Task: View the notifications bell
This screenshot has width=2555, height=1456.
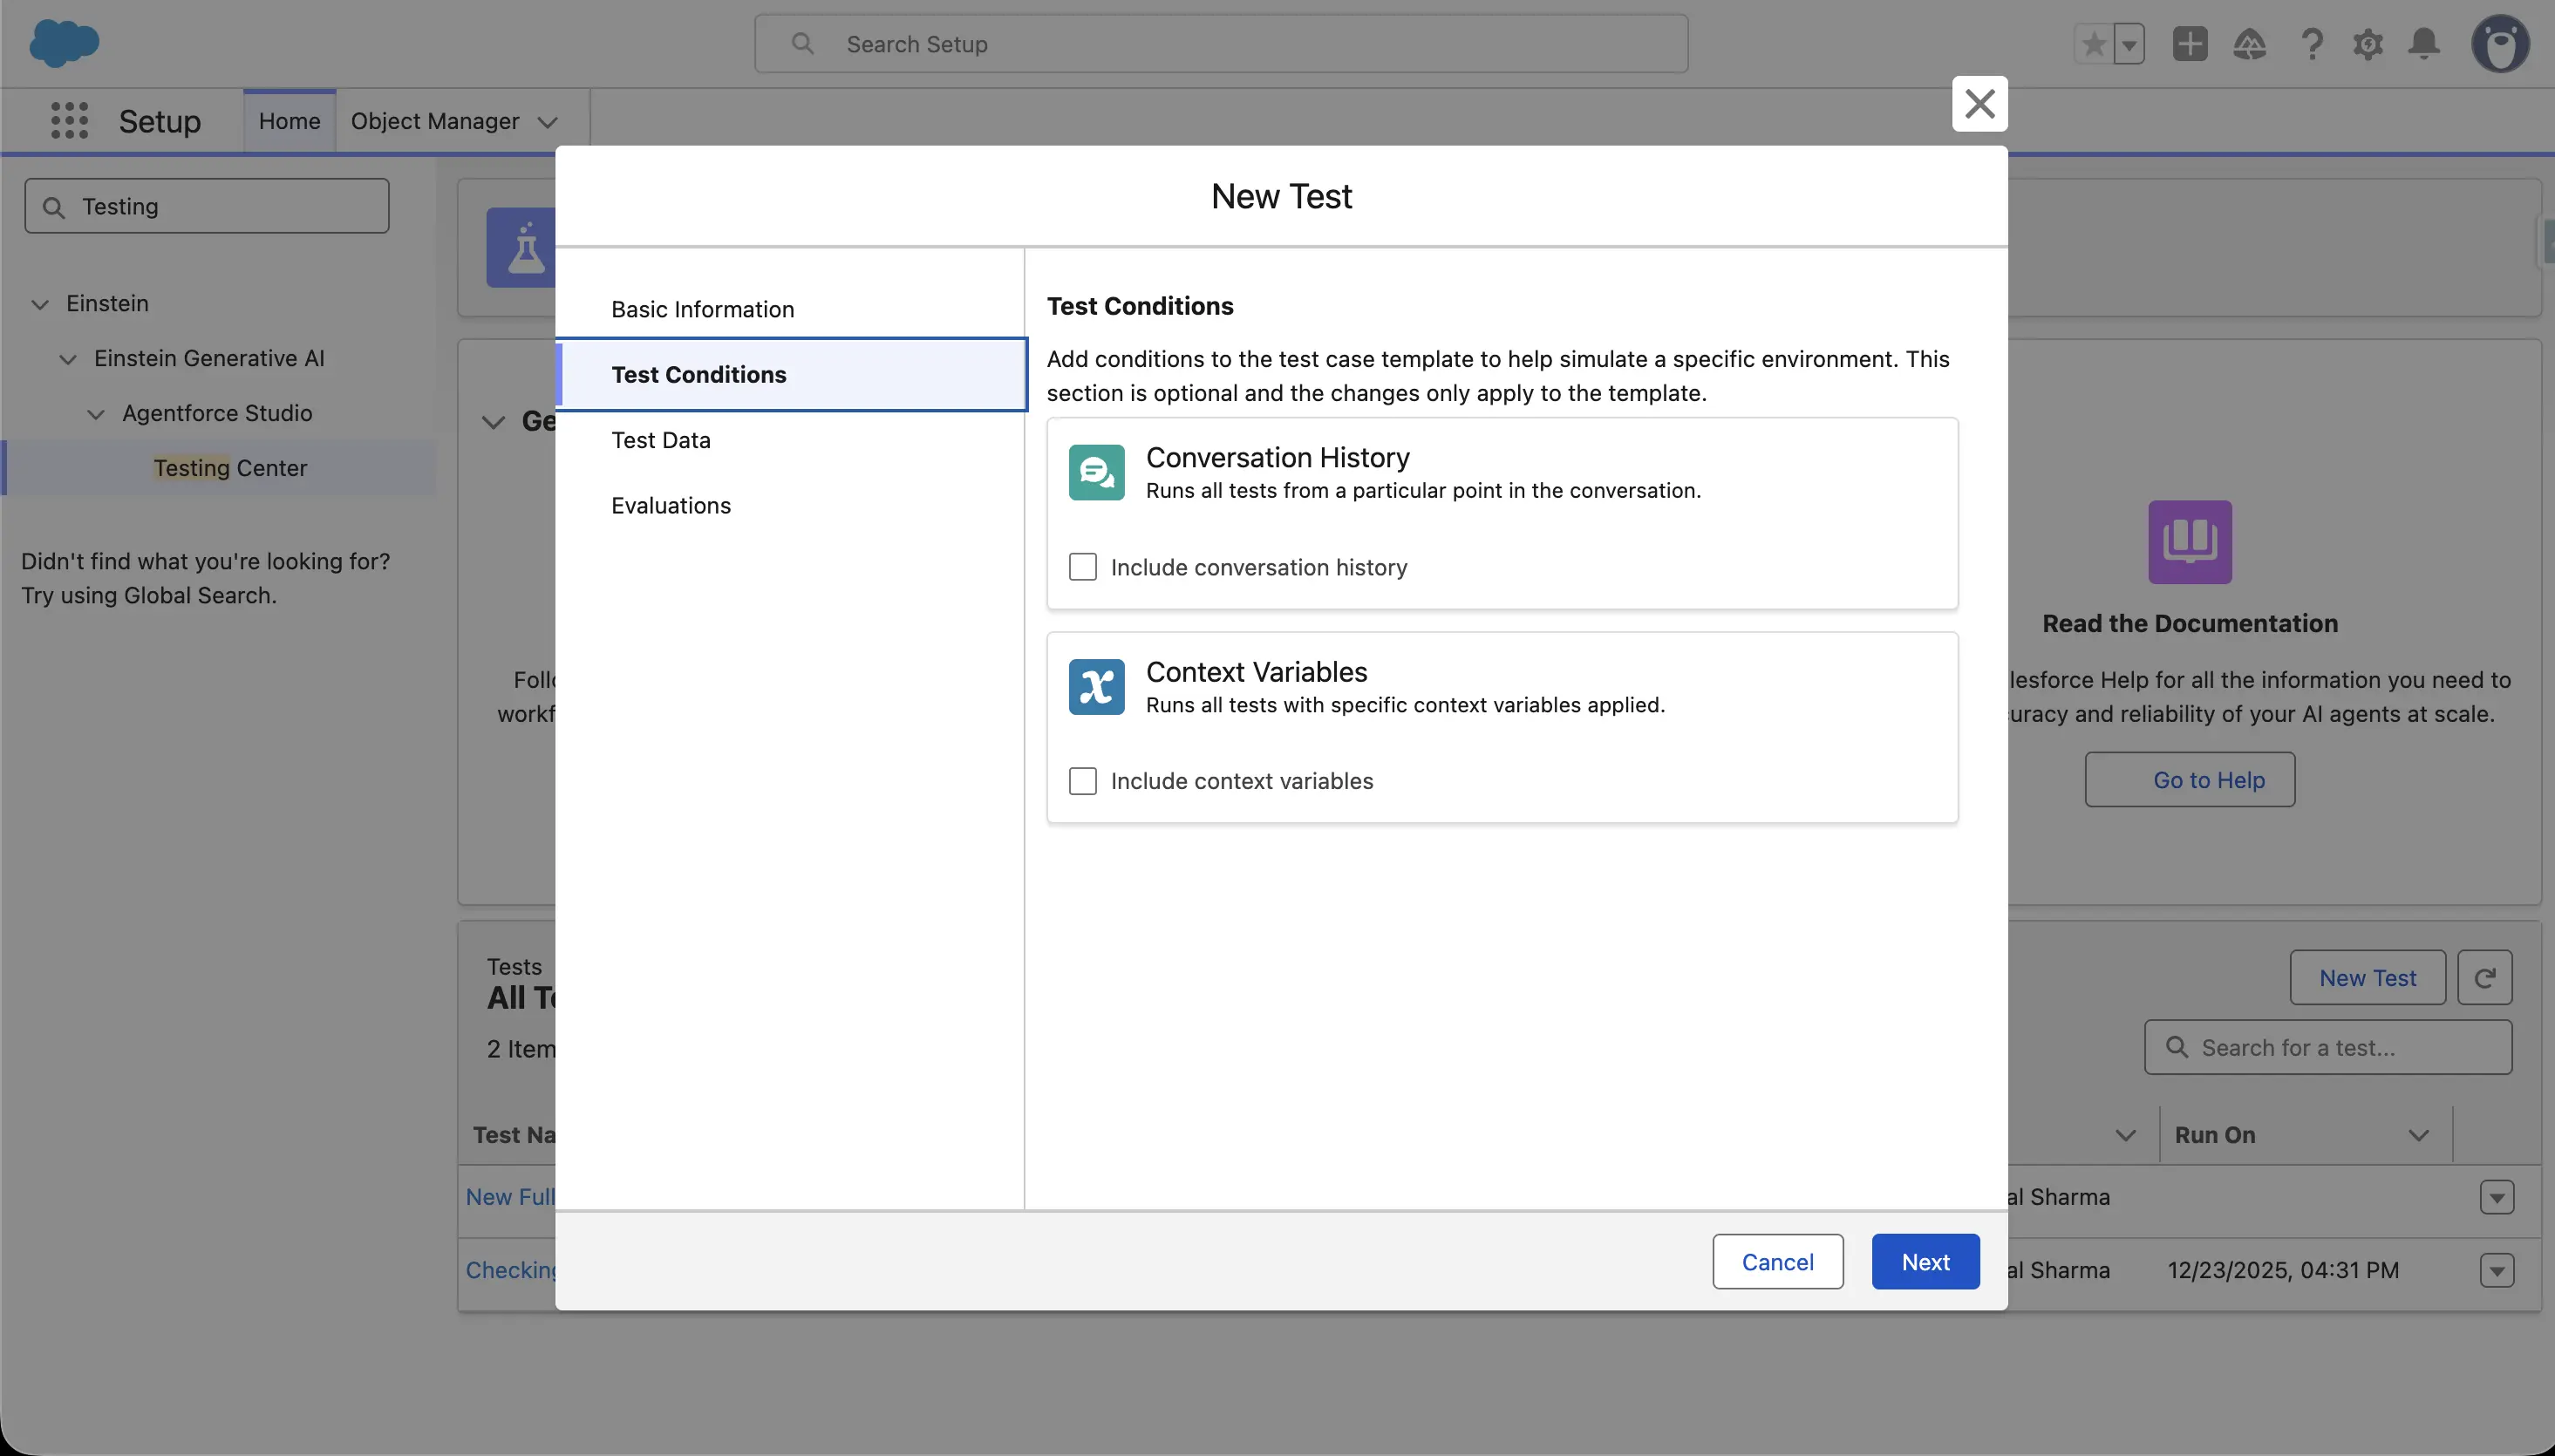Action: [x=2424, y=44]
